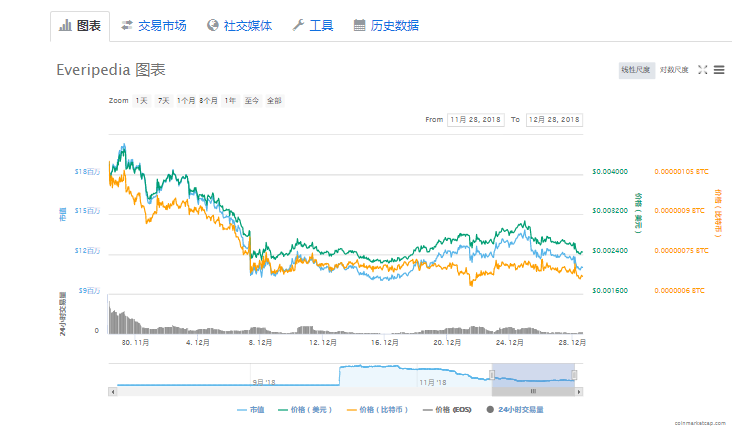Click the highlighted navigator selection window
The image size is (751, 442).
tap(533, 375)
